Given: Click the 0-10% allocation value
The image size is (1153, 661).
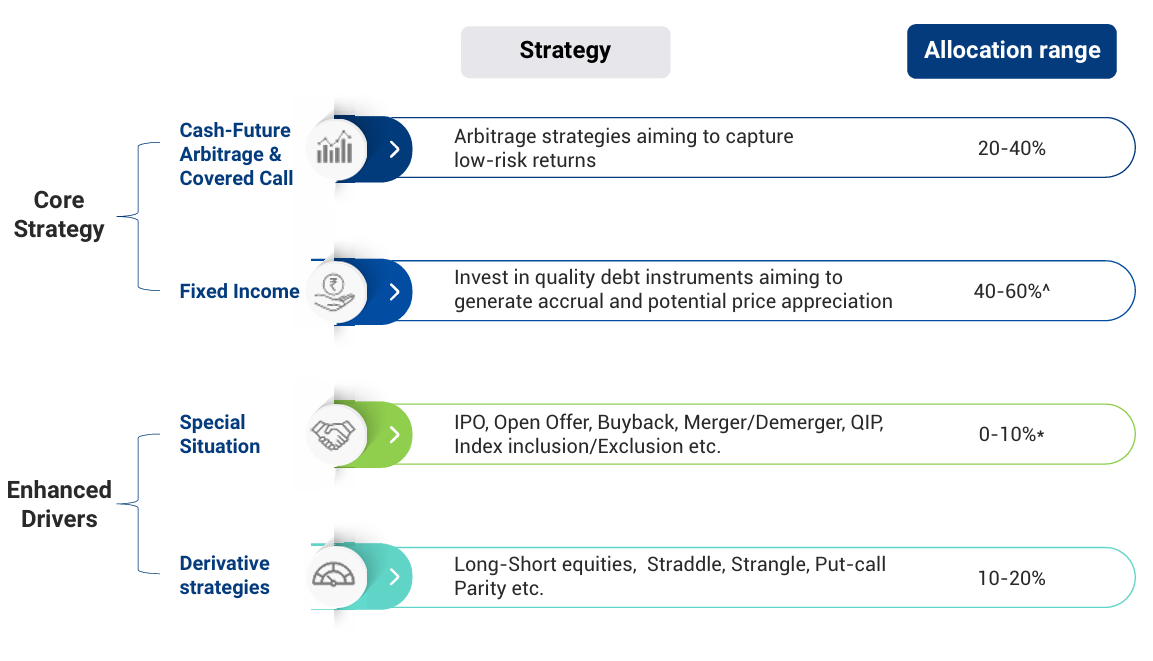Looking at the screenshot, I should [1011, 434].
